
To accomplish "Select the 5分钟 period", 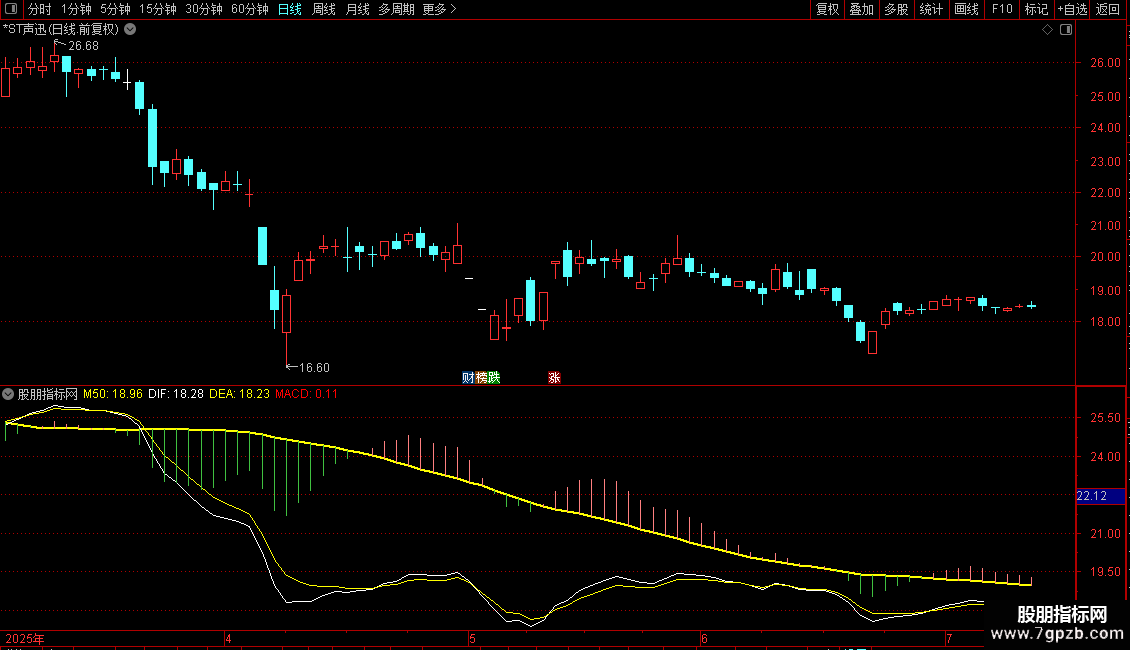I will click(115, 9).
